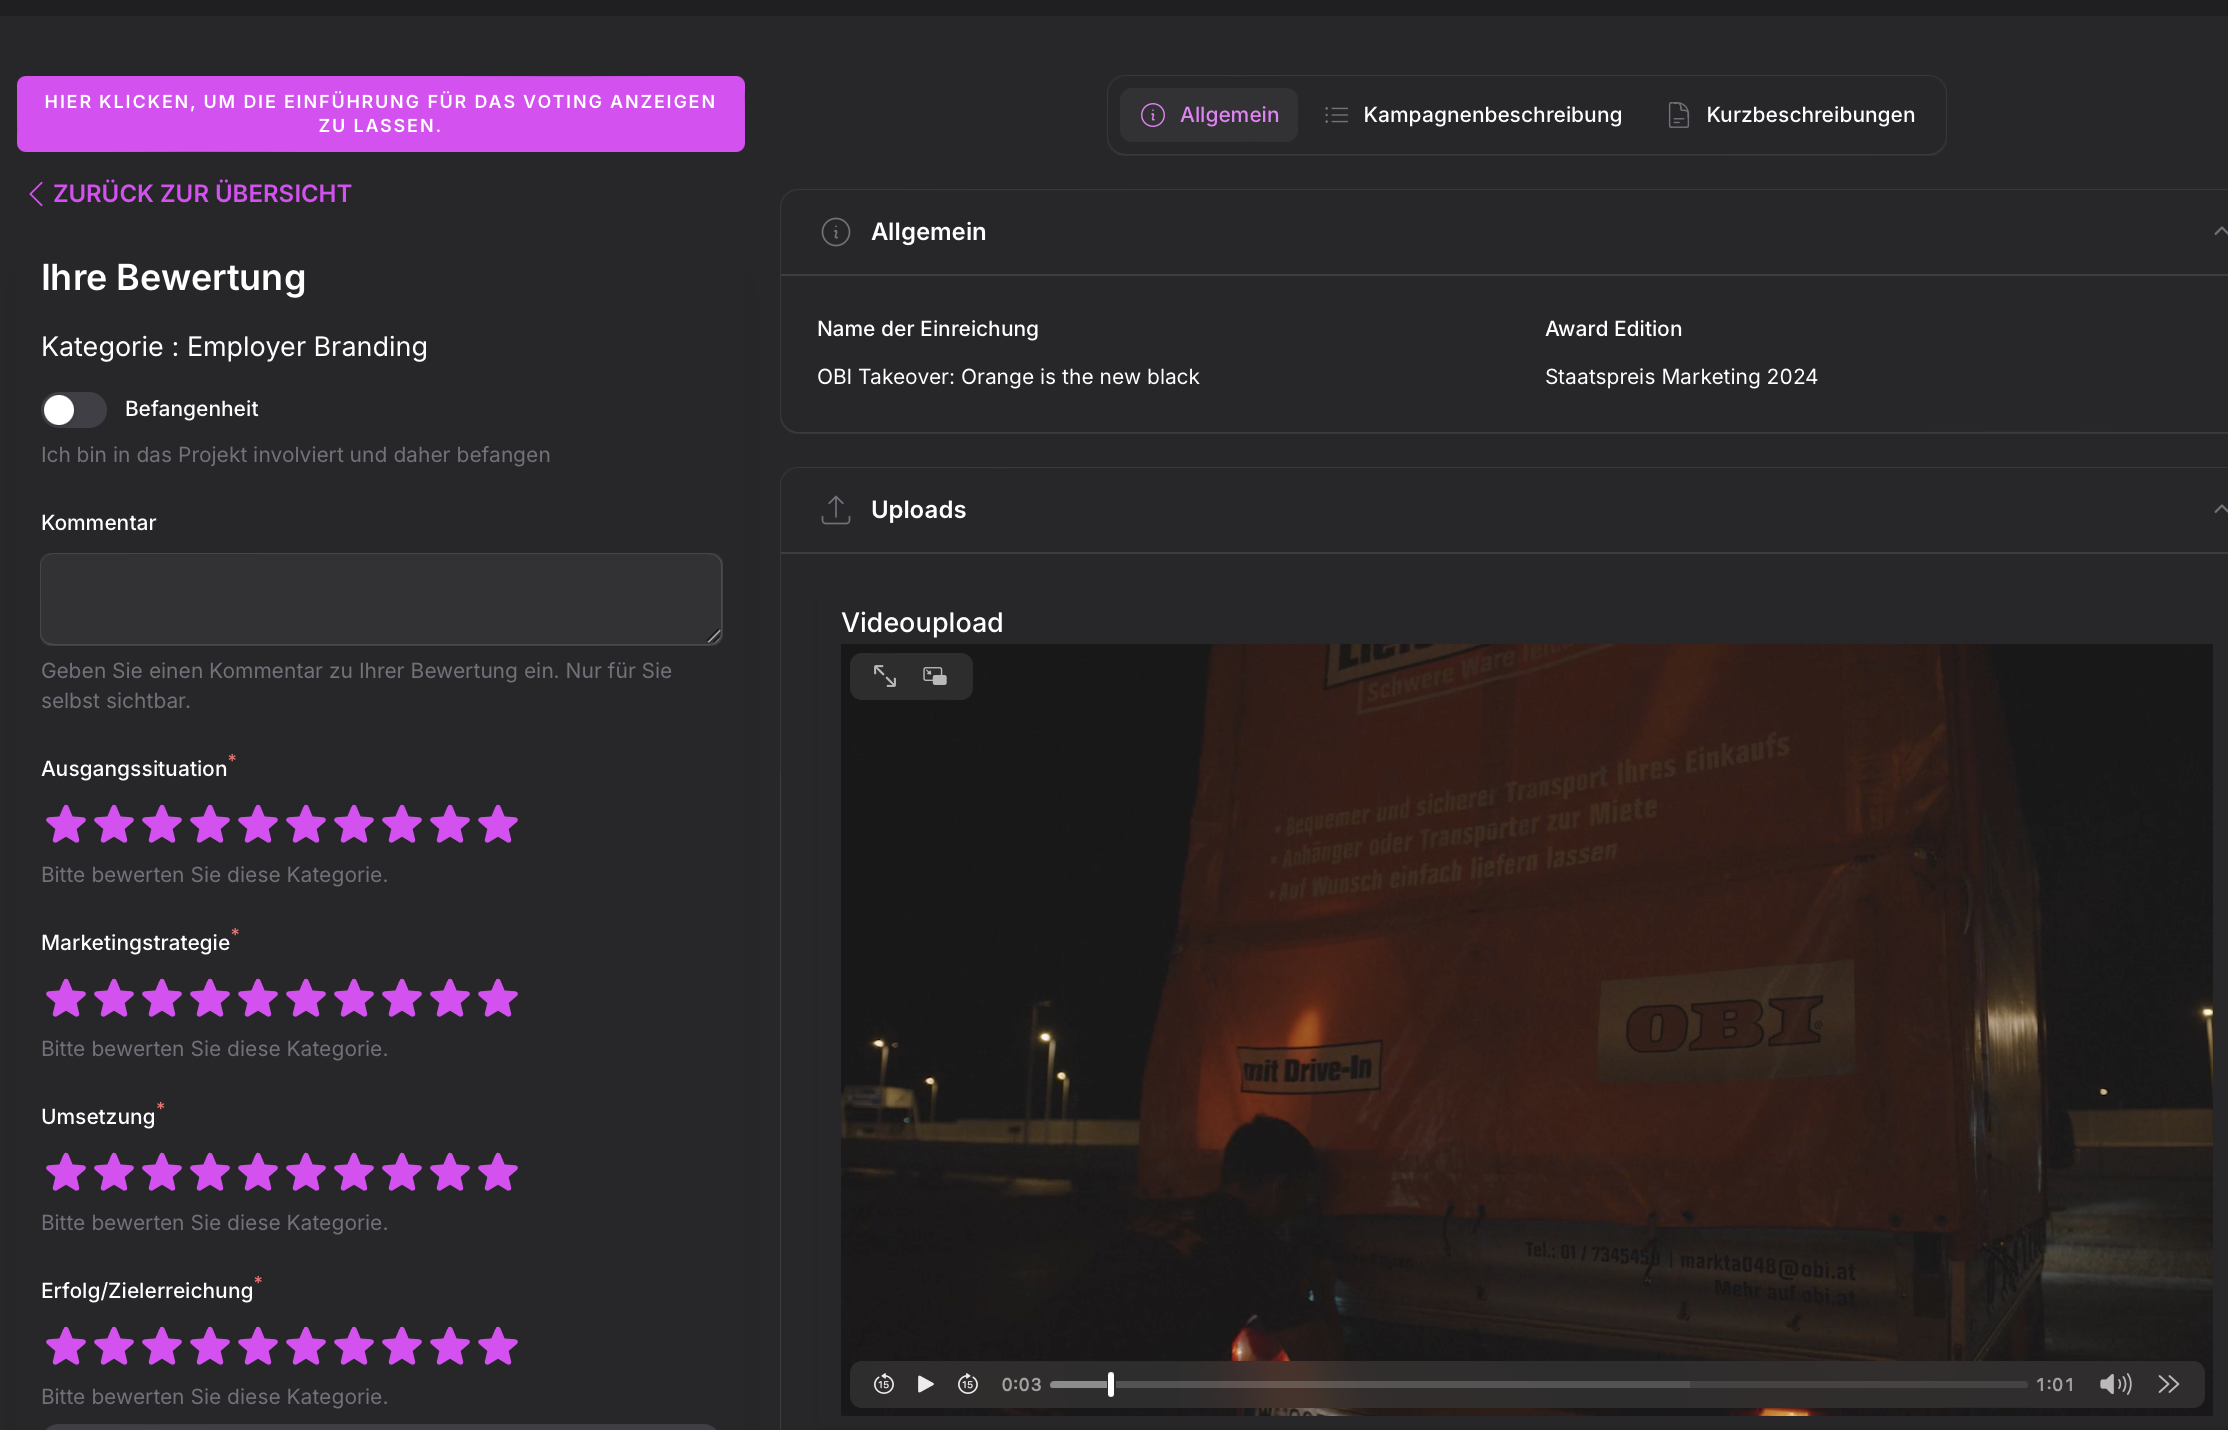
Task: Click the pink voting introduction banner
Action: point(380,114)
